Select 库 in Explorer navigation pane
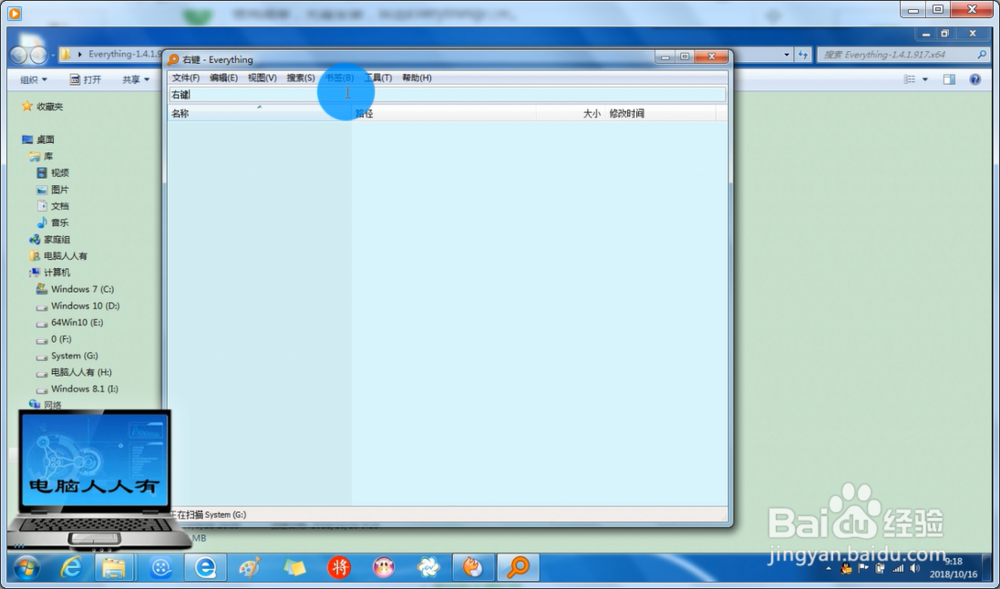Screen dimensions: 1000x589 click(41, 156)
